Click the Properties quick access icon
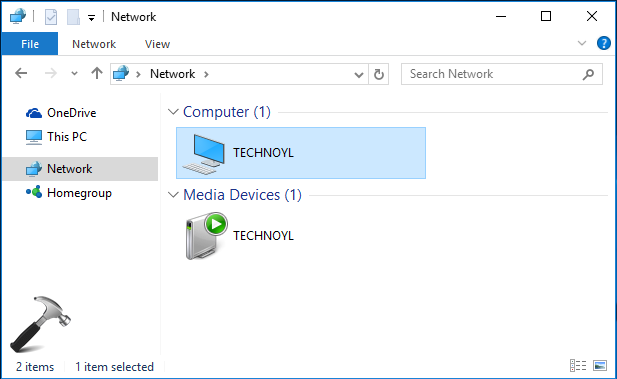Screen dimensions: 617x379 click(x=51, y=17)
